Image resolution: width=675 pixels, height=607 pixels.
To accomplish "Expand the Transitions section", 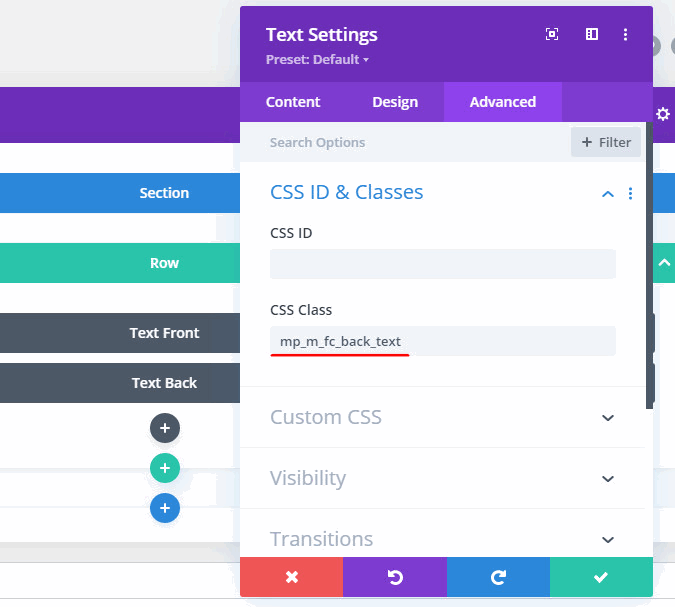I will tap(608, 539).
